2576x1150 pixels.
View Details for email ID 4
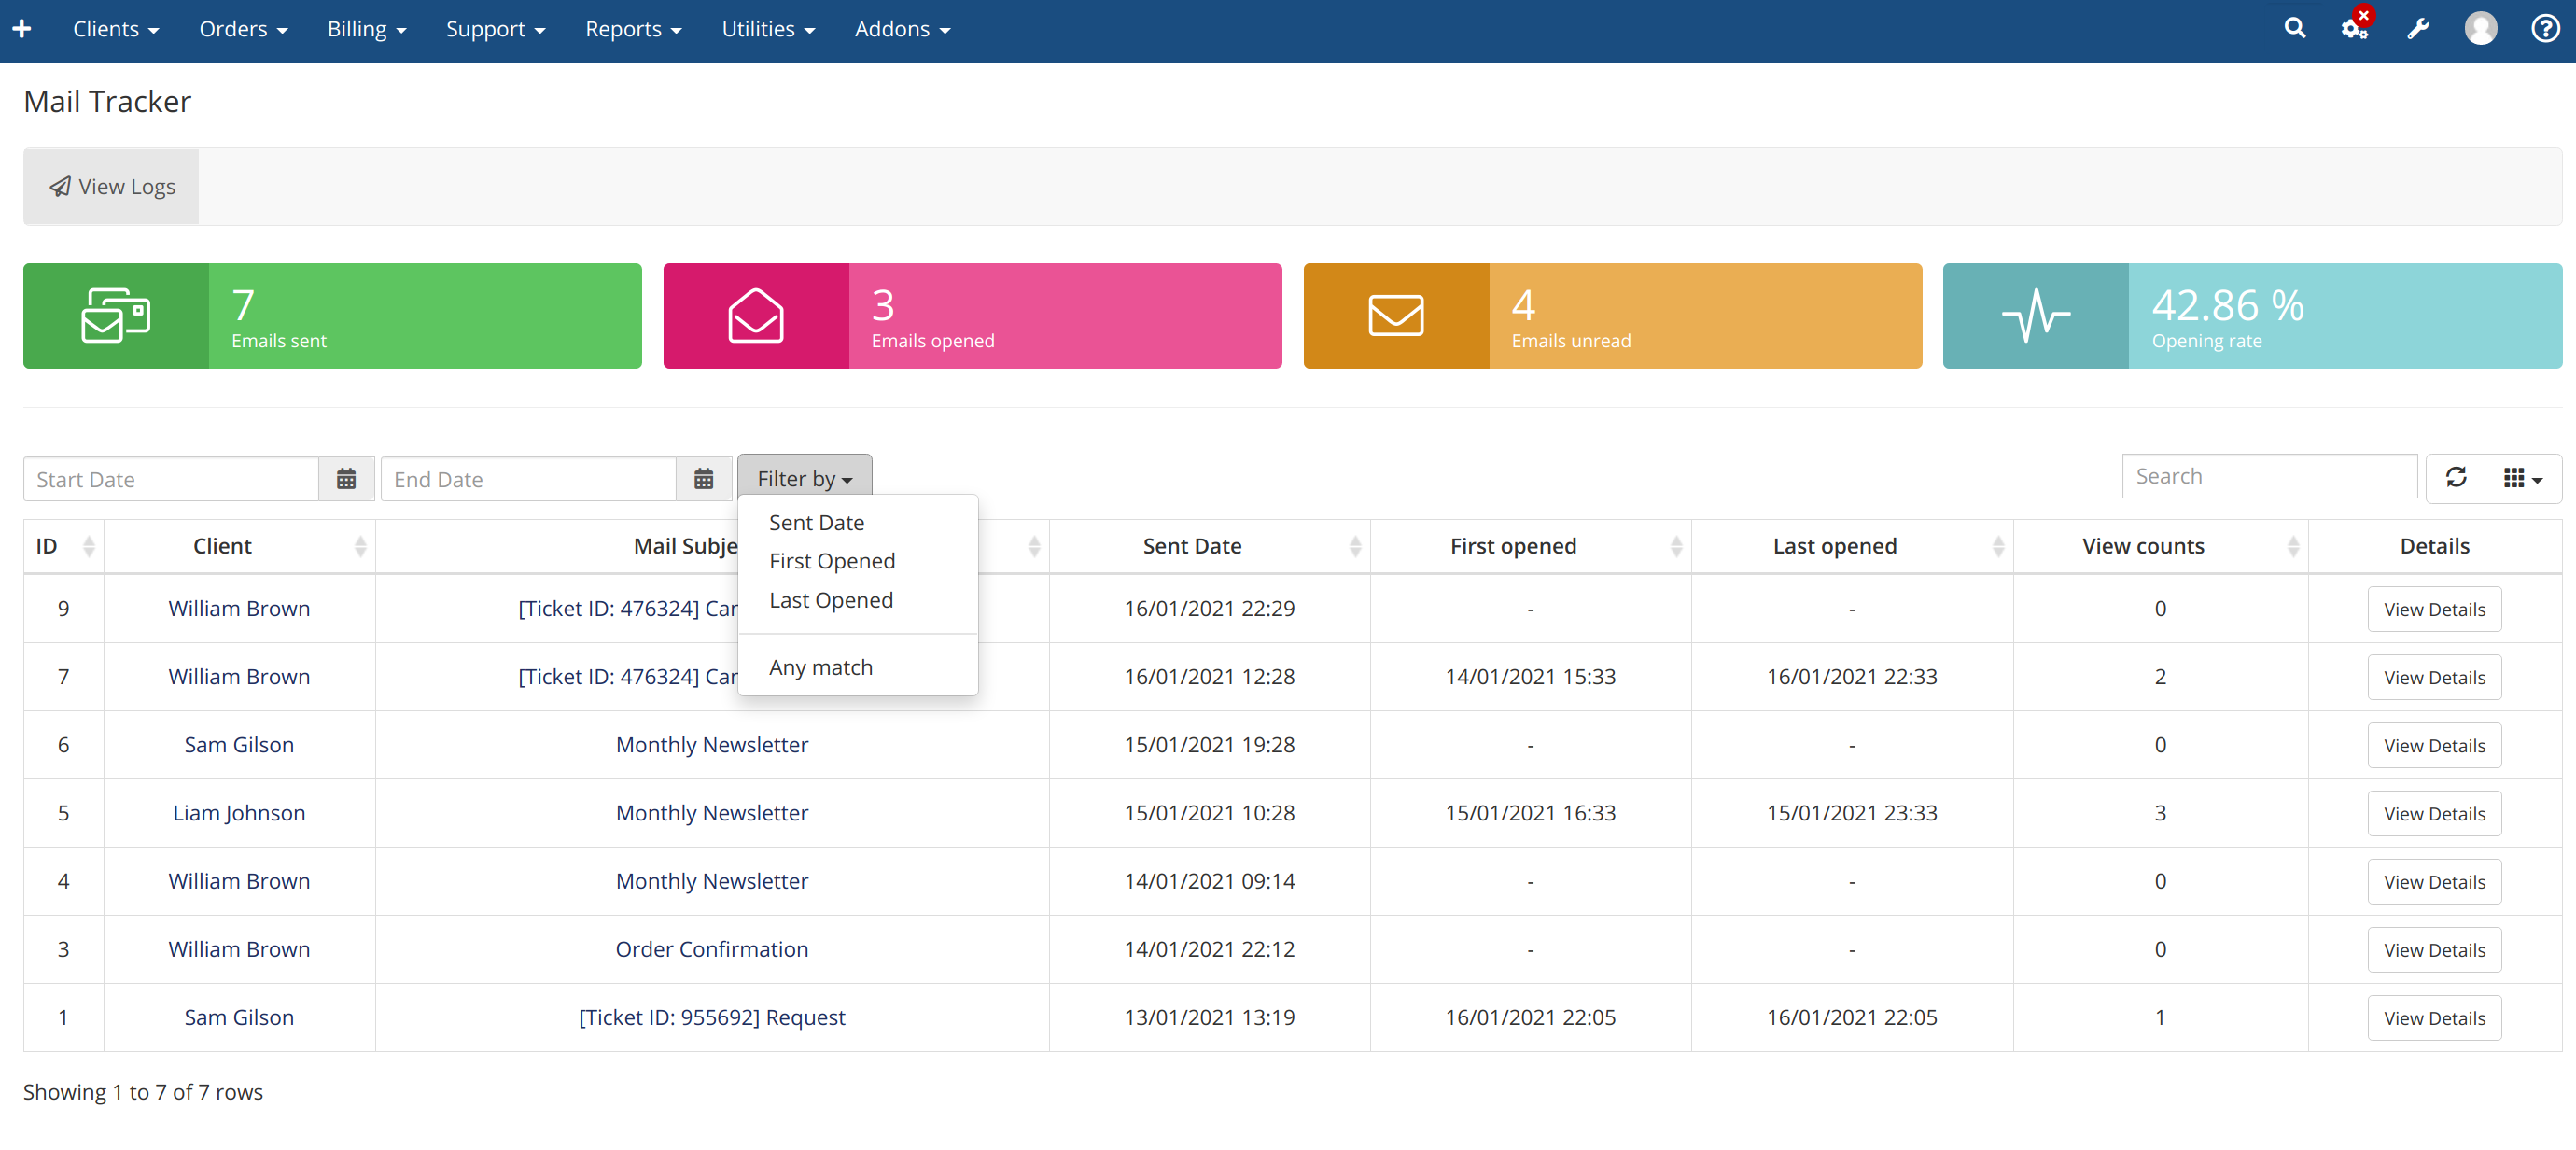point(2434,881)
